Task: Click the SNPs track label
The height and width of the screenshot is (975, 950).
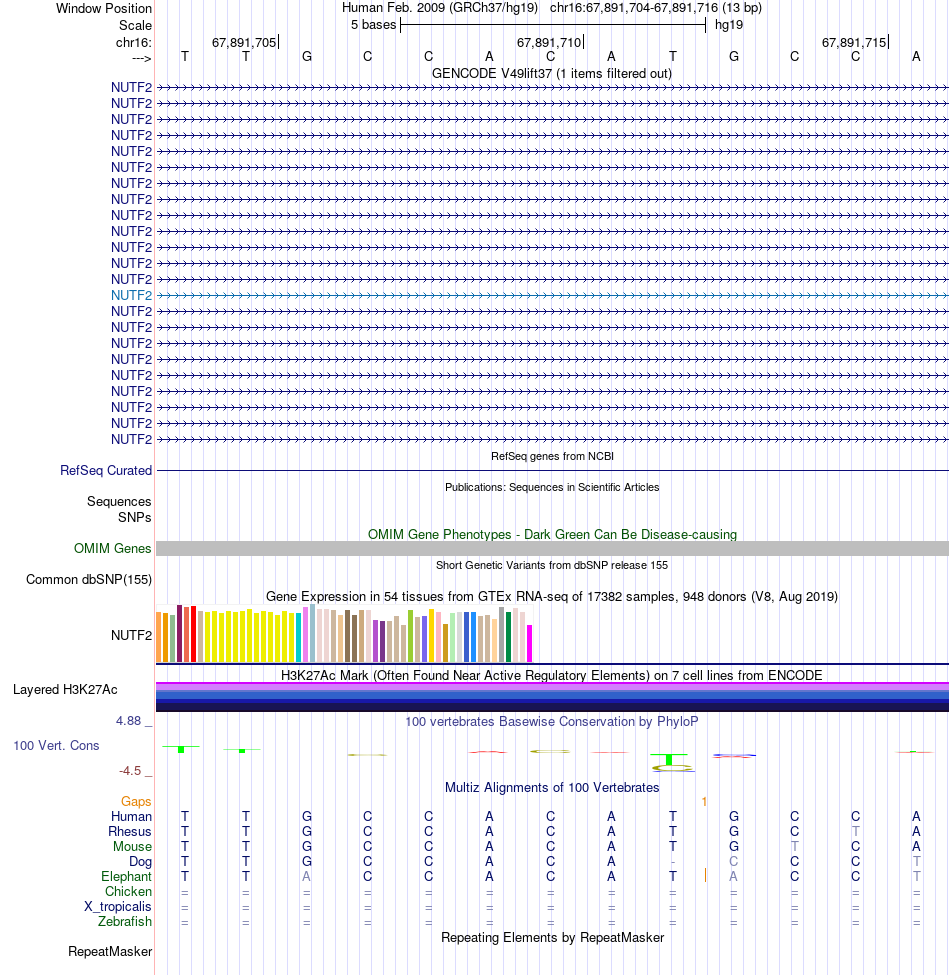Action: click(134, 517)
